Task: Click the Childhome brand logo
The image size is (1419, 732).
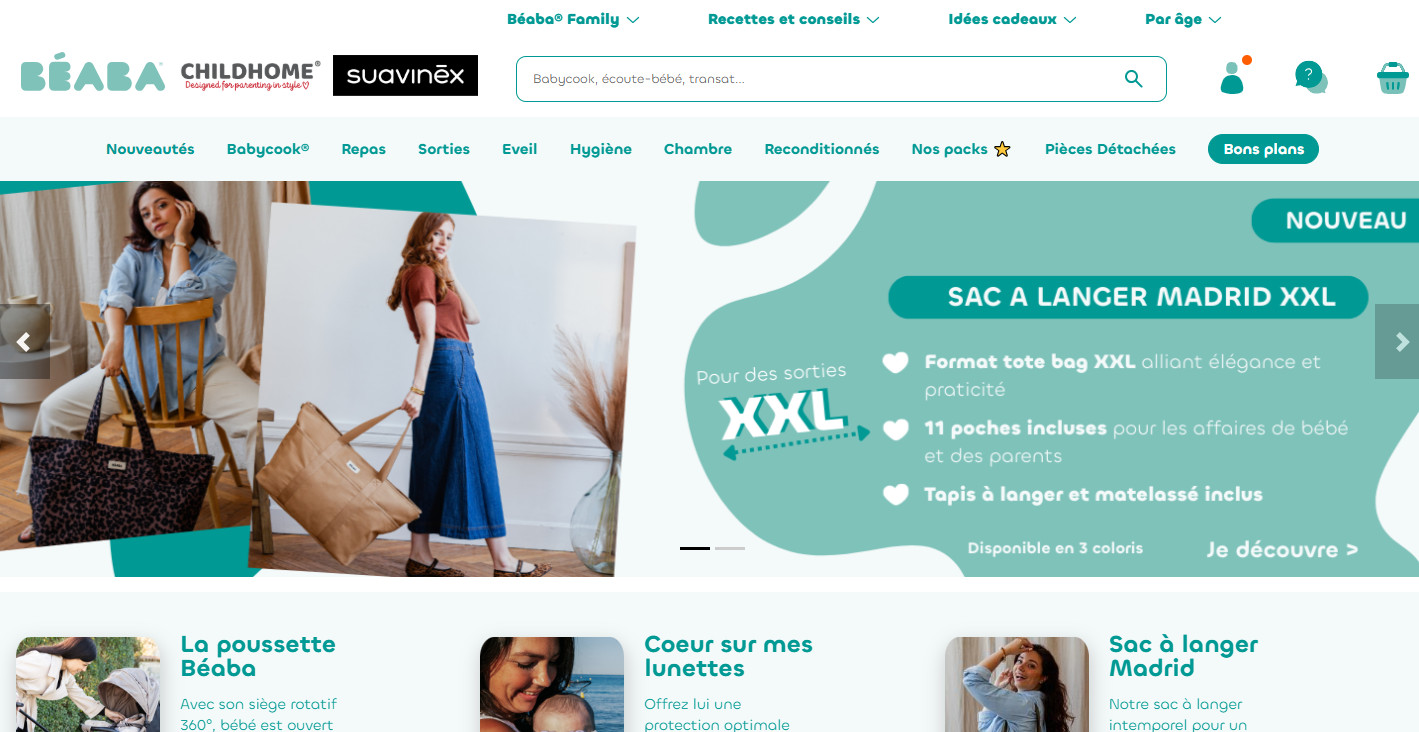Action: click(x=251, y=76)
